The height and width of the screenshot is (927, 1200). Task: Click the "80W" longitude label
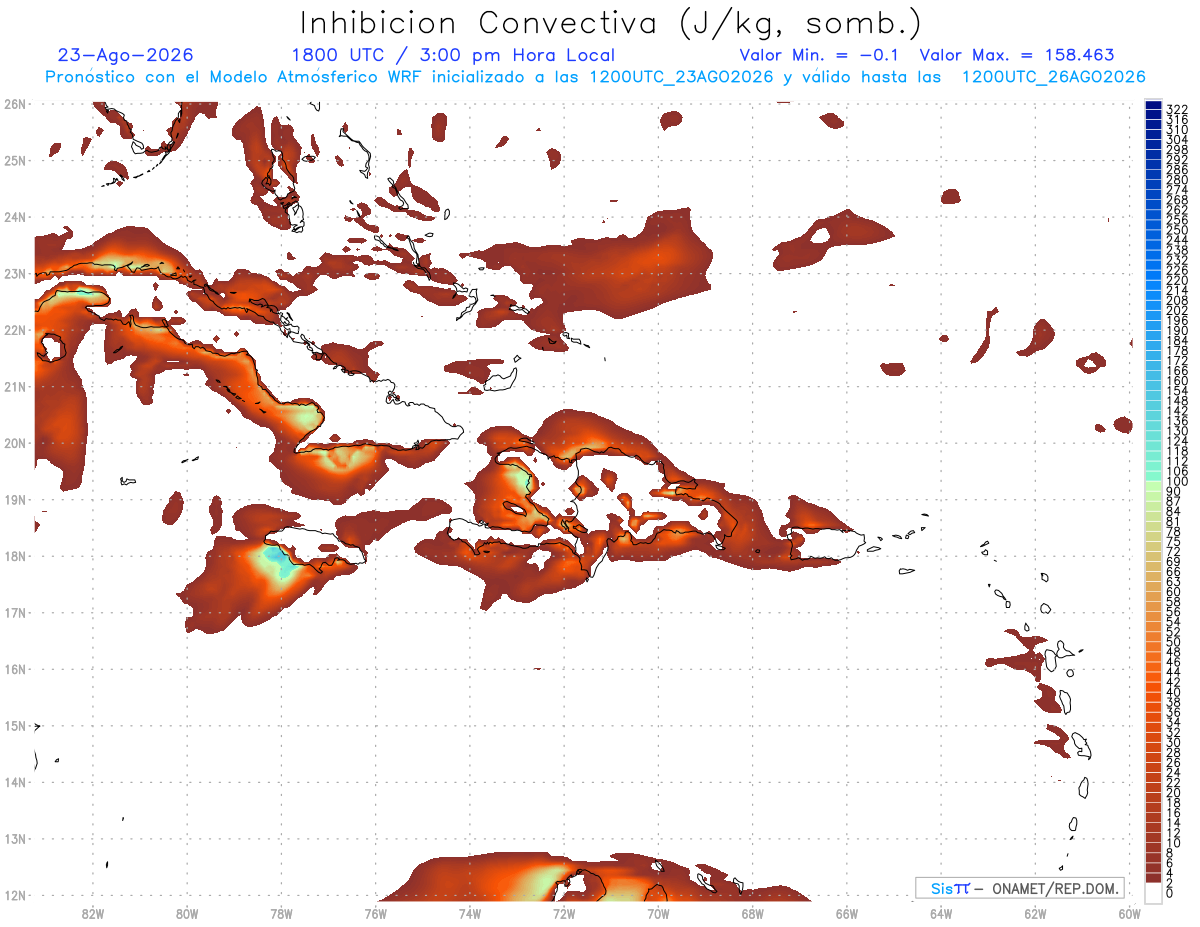click(x=186, y=913)
